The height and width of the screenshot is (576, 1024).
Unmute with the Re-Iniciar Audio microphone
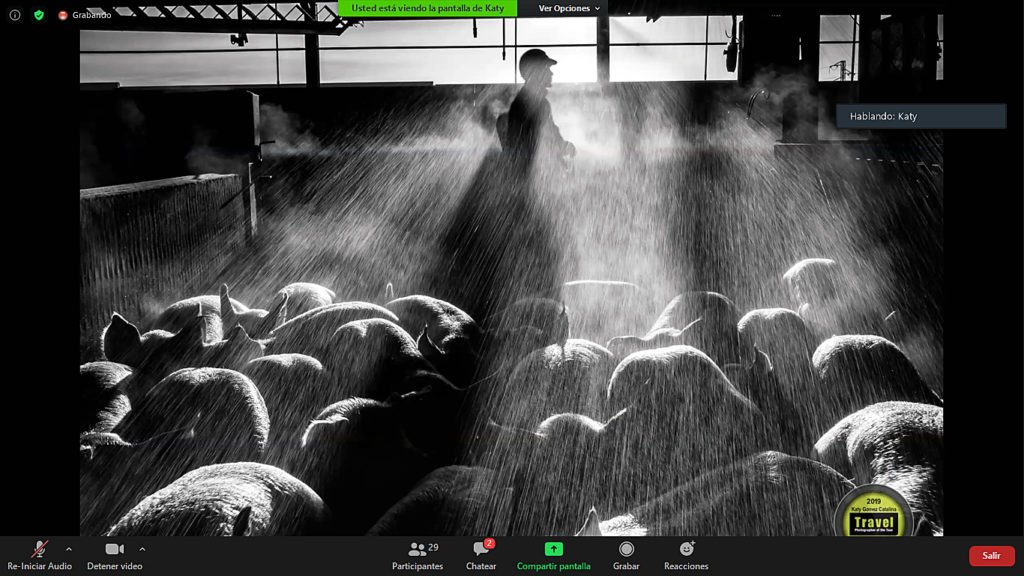pyautogui.click(x=40, y=550)
